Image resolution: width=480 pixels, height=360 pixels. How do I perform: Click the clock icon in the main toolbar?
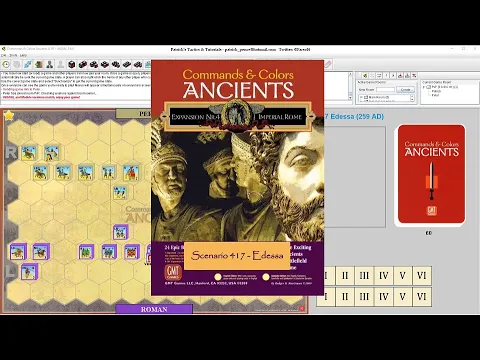[x=6, y=64]
